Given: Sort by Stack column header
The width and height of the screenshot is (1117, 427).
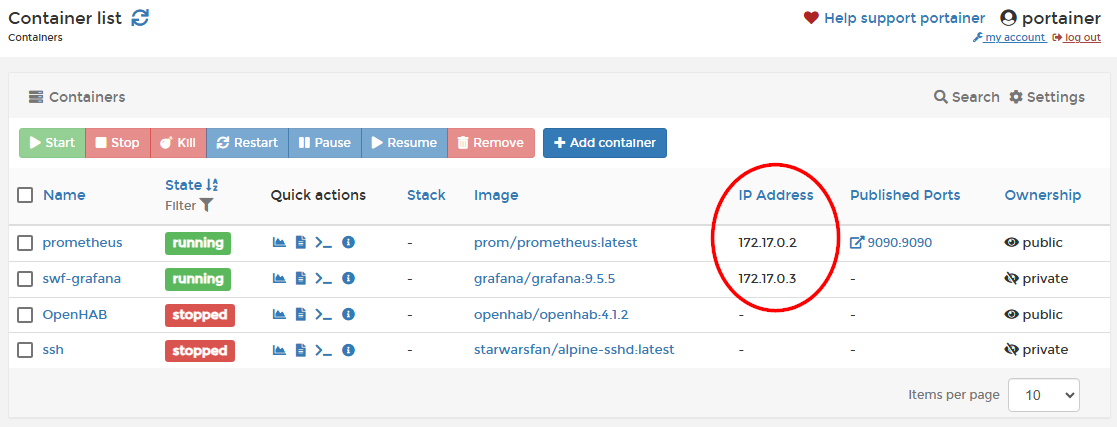Looking at the screenshot, I should click(x=426, y=195).
